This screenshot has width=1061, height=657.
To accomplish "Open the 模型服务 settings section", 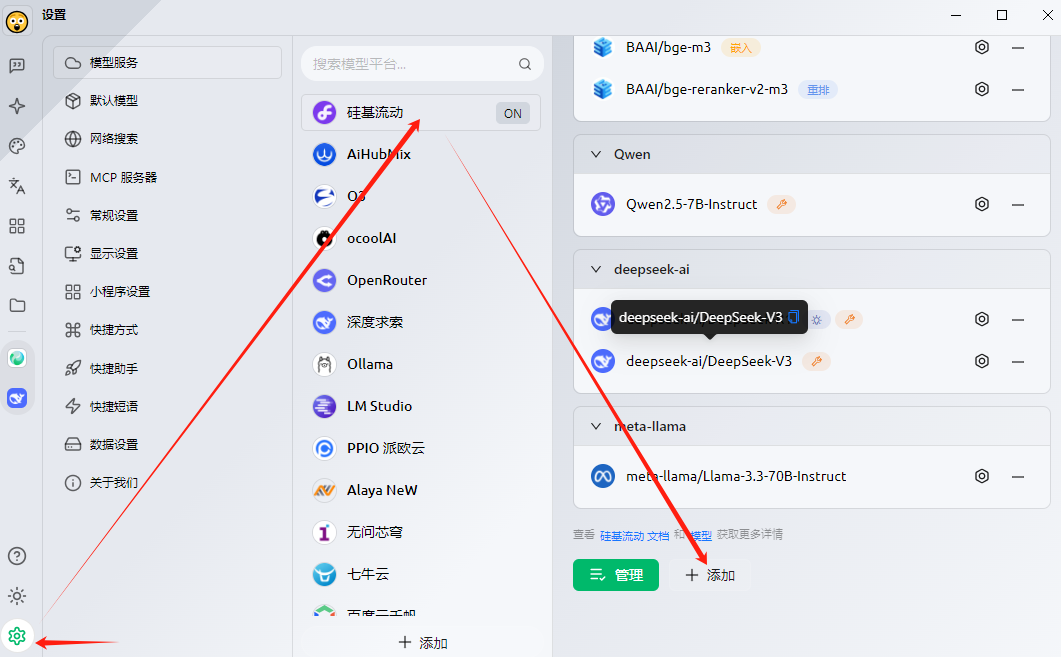I will click(x=168, y=63).
